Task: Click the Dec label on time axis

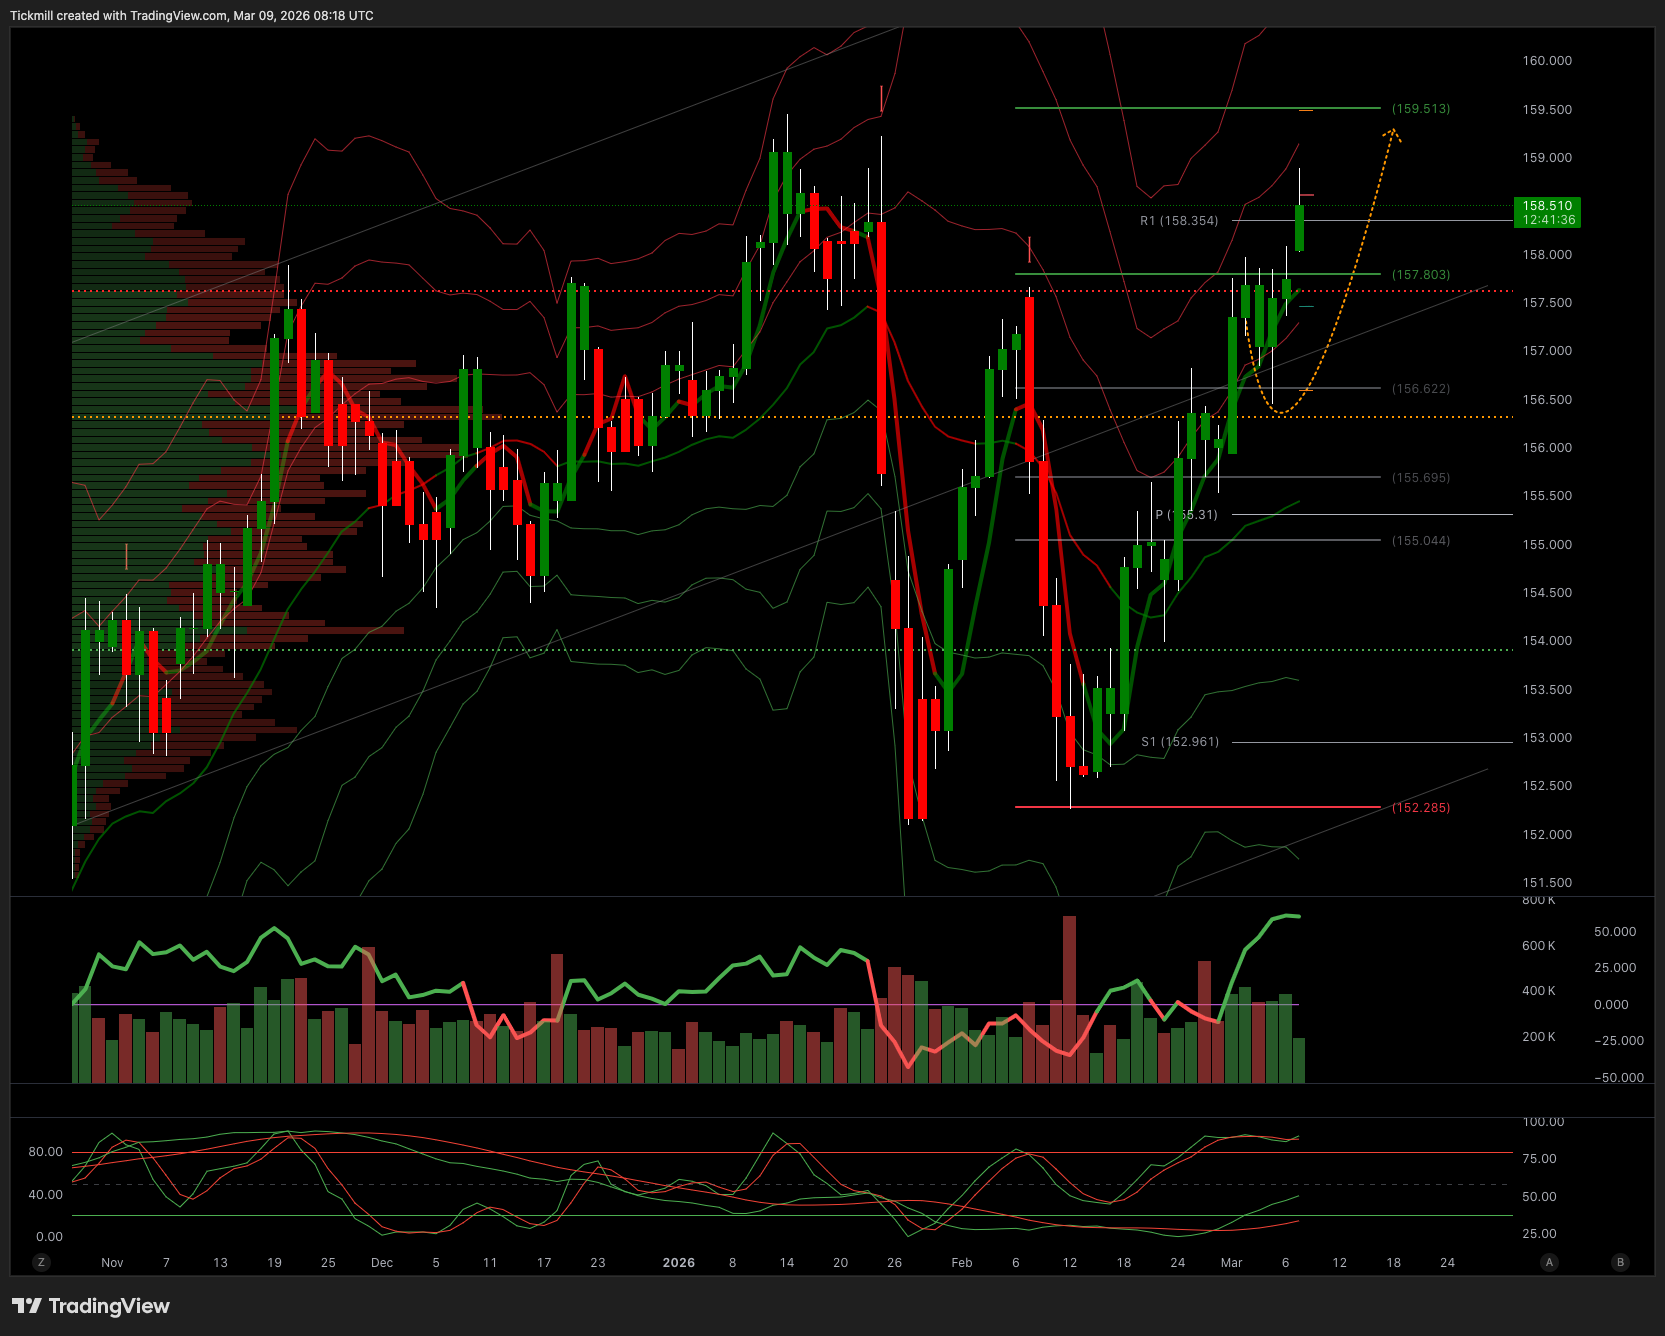Action: 382,1263
